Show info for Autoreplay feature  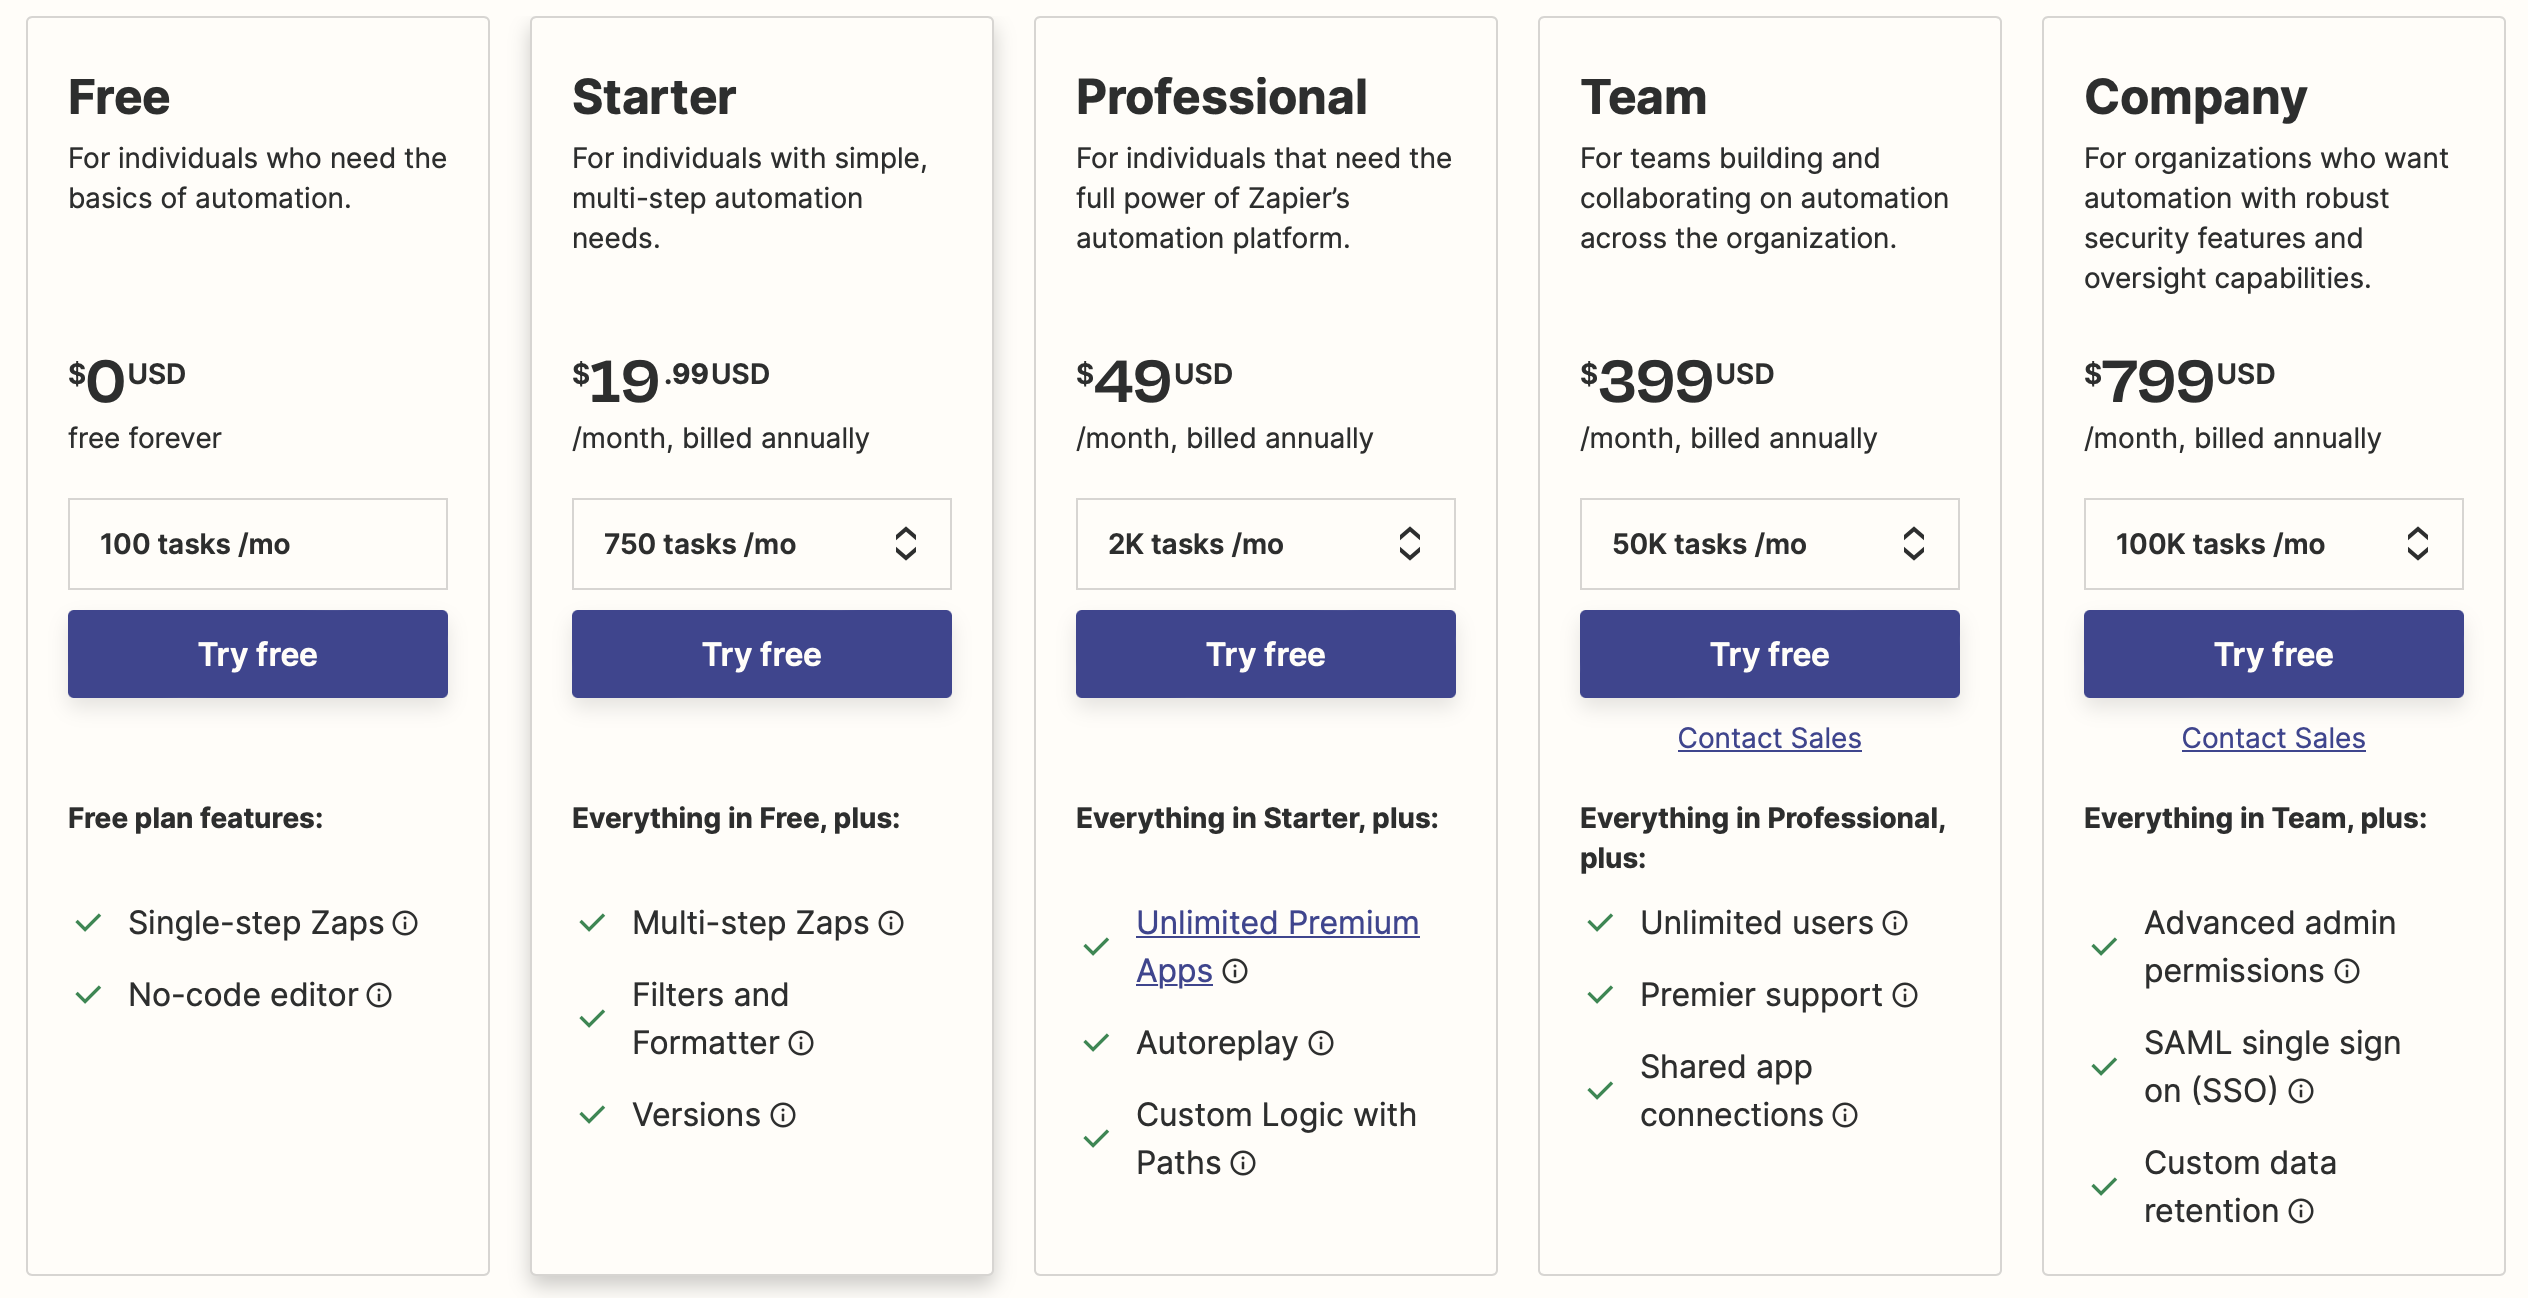pyautogui.click(x=1321, y=1043)
